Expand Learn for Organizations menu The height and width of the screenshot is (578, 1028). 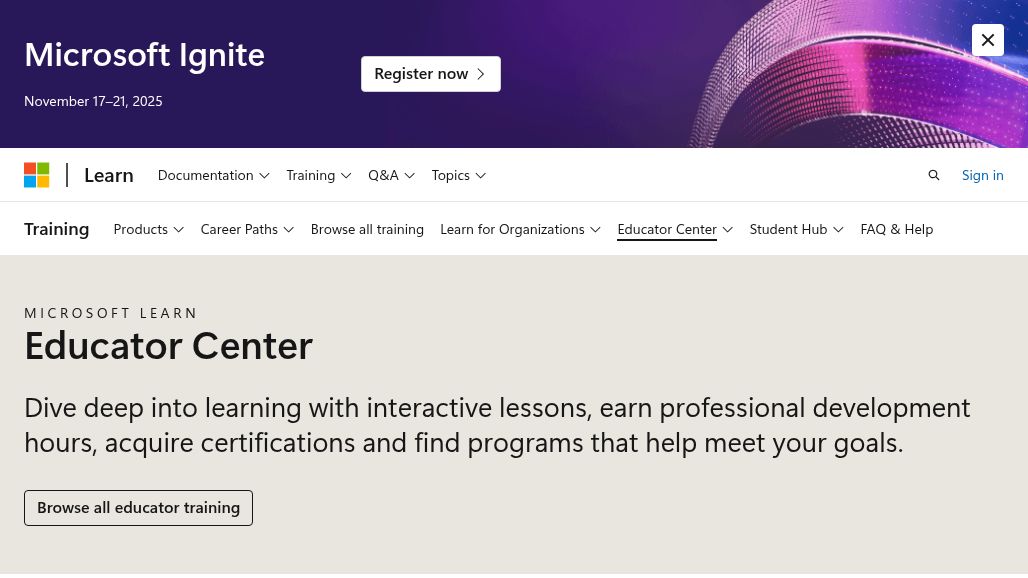click(x=520, y=229)
